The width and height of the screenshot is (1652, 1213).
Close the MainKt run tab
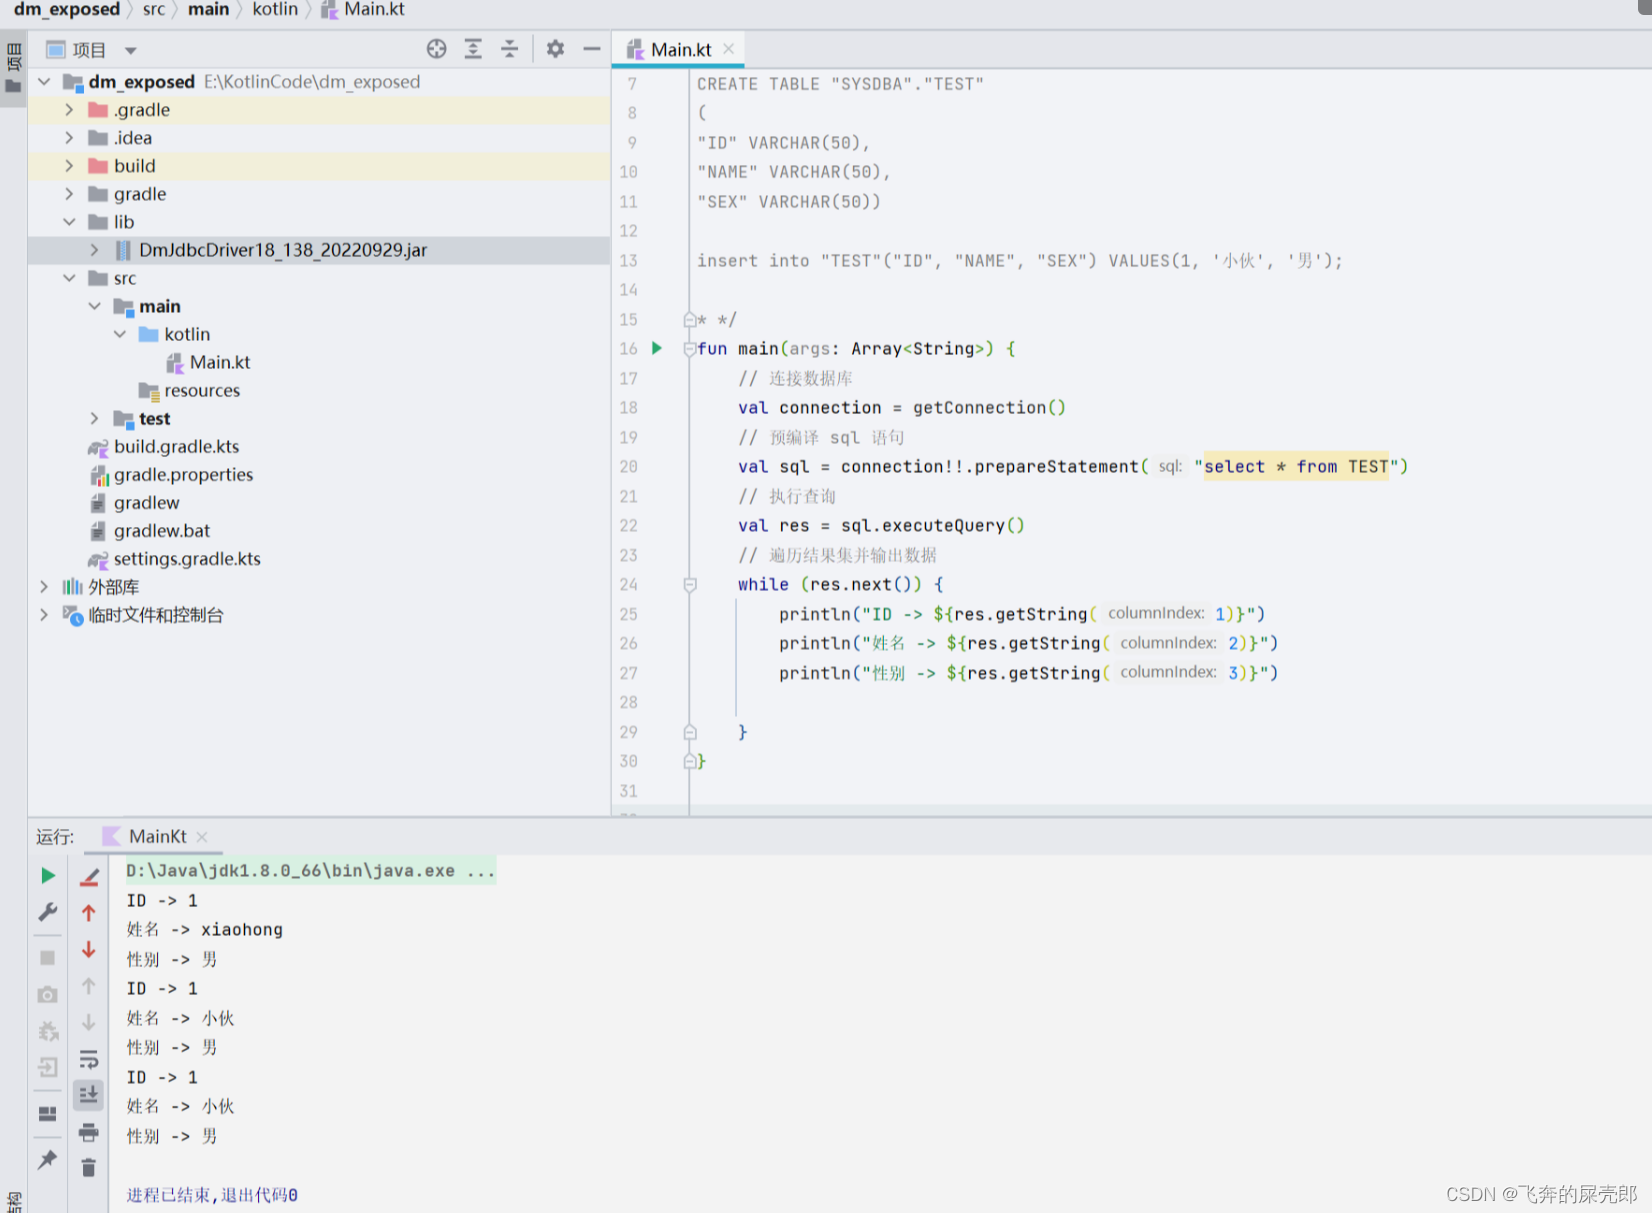202,836
